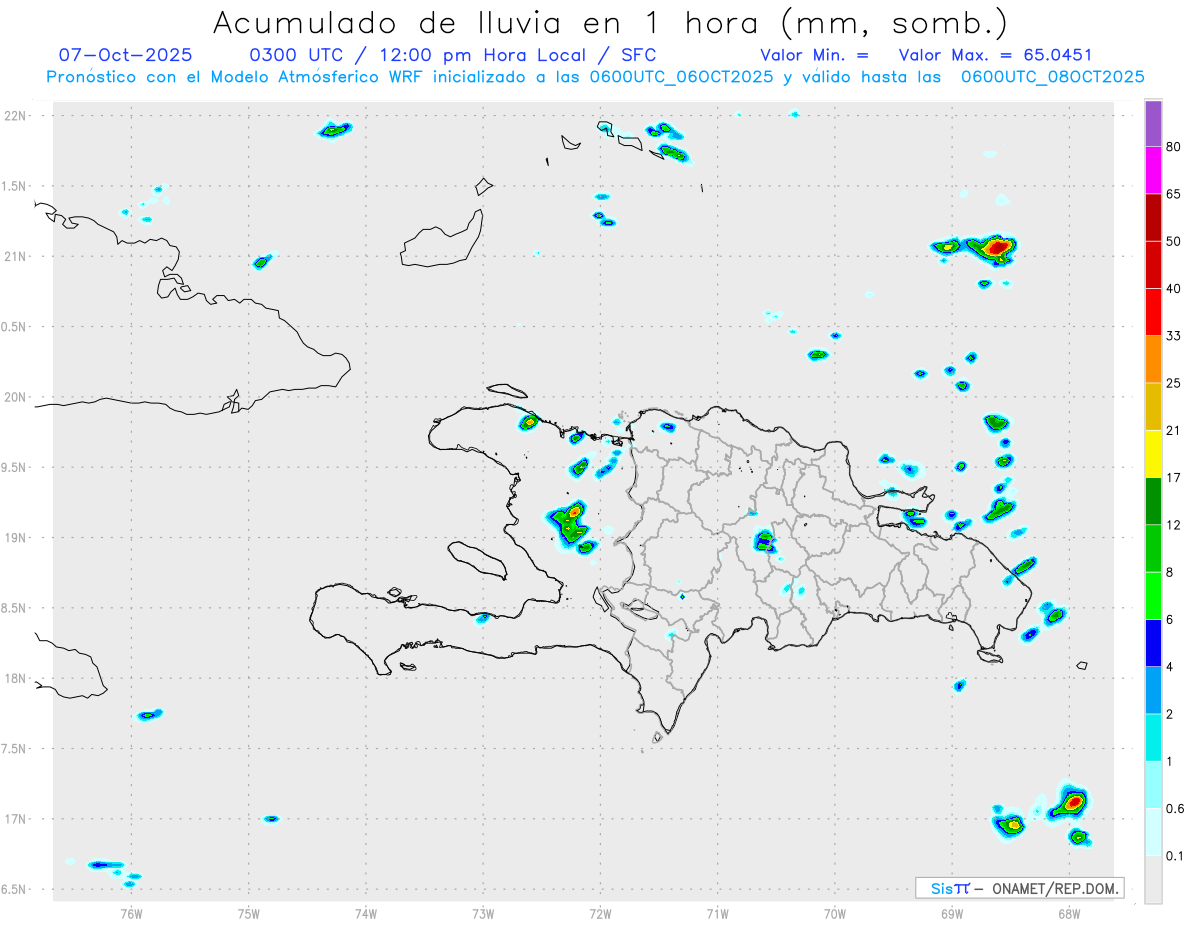Click the '25' colorbar value

point(1174,383)
